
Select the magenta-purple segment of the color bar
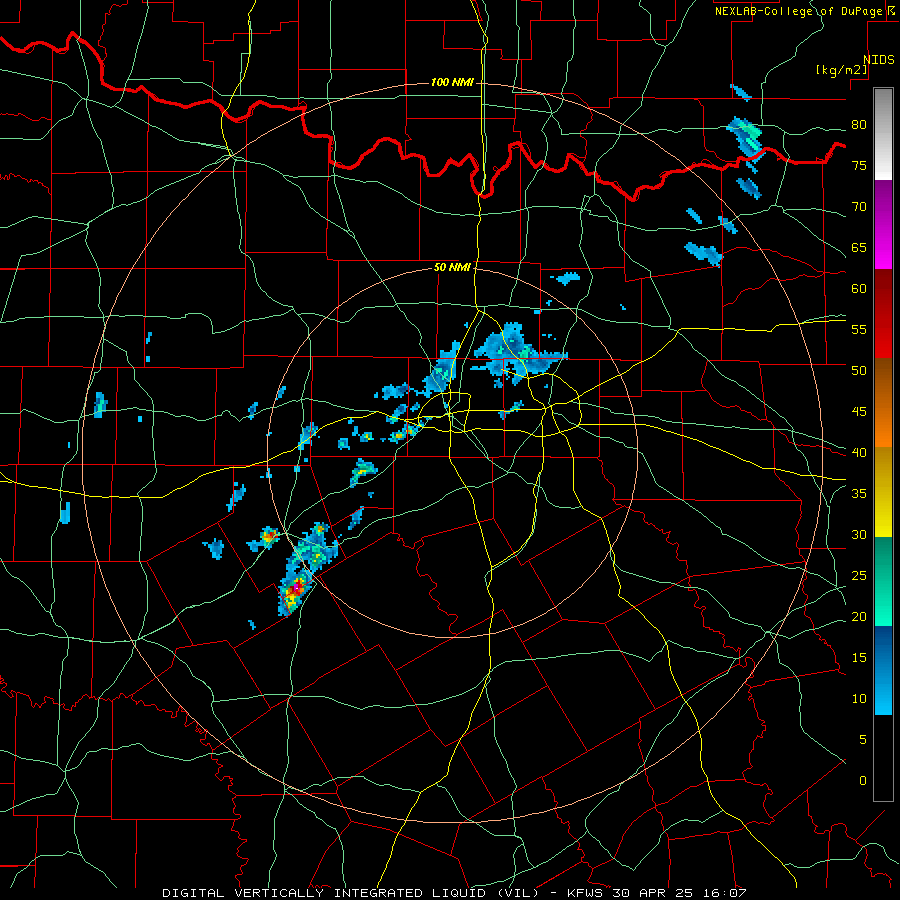[x=883, y=225]
